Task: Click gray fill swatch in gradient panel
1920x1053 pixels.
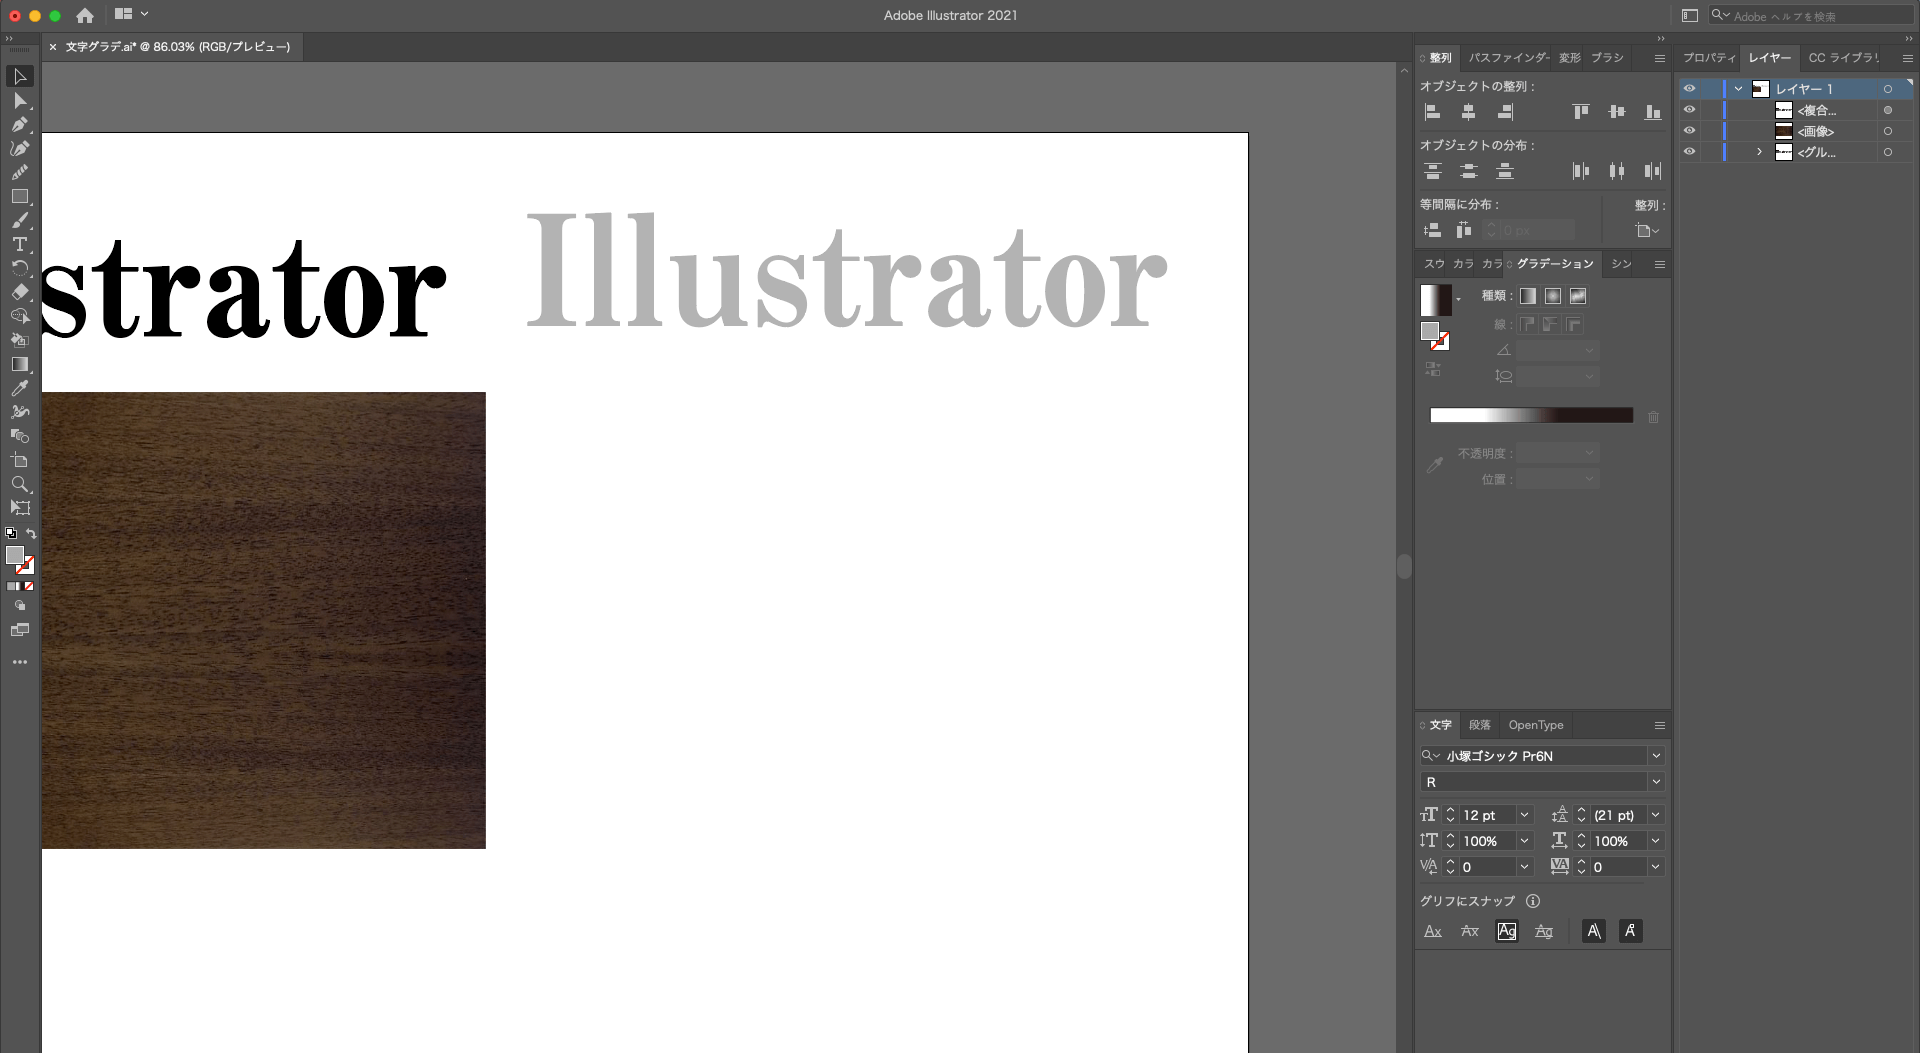Action: [x=1430, y=331]
